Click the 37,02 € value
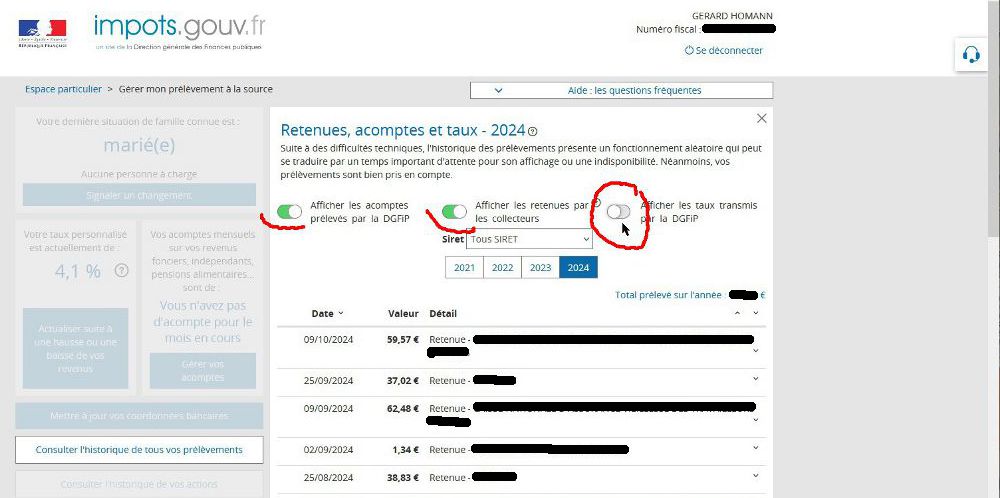 (x=402, y=381)
